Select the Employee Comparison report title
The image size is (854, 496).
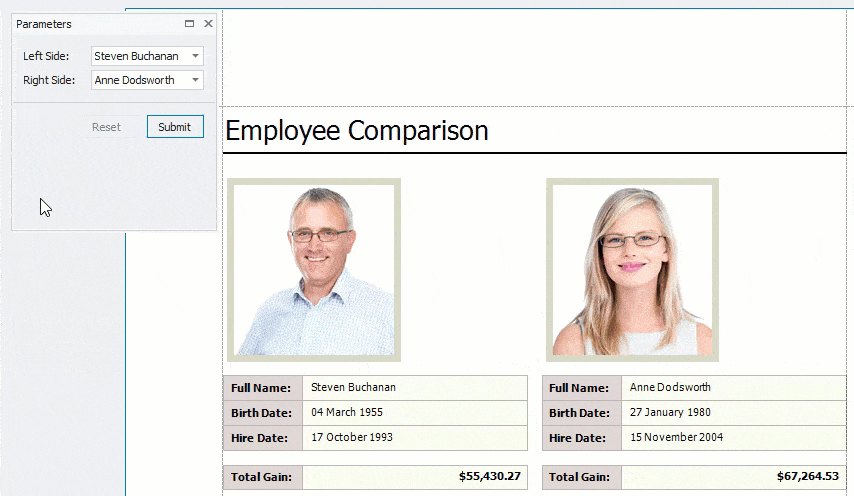(357, 131)
